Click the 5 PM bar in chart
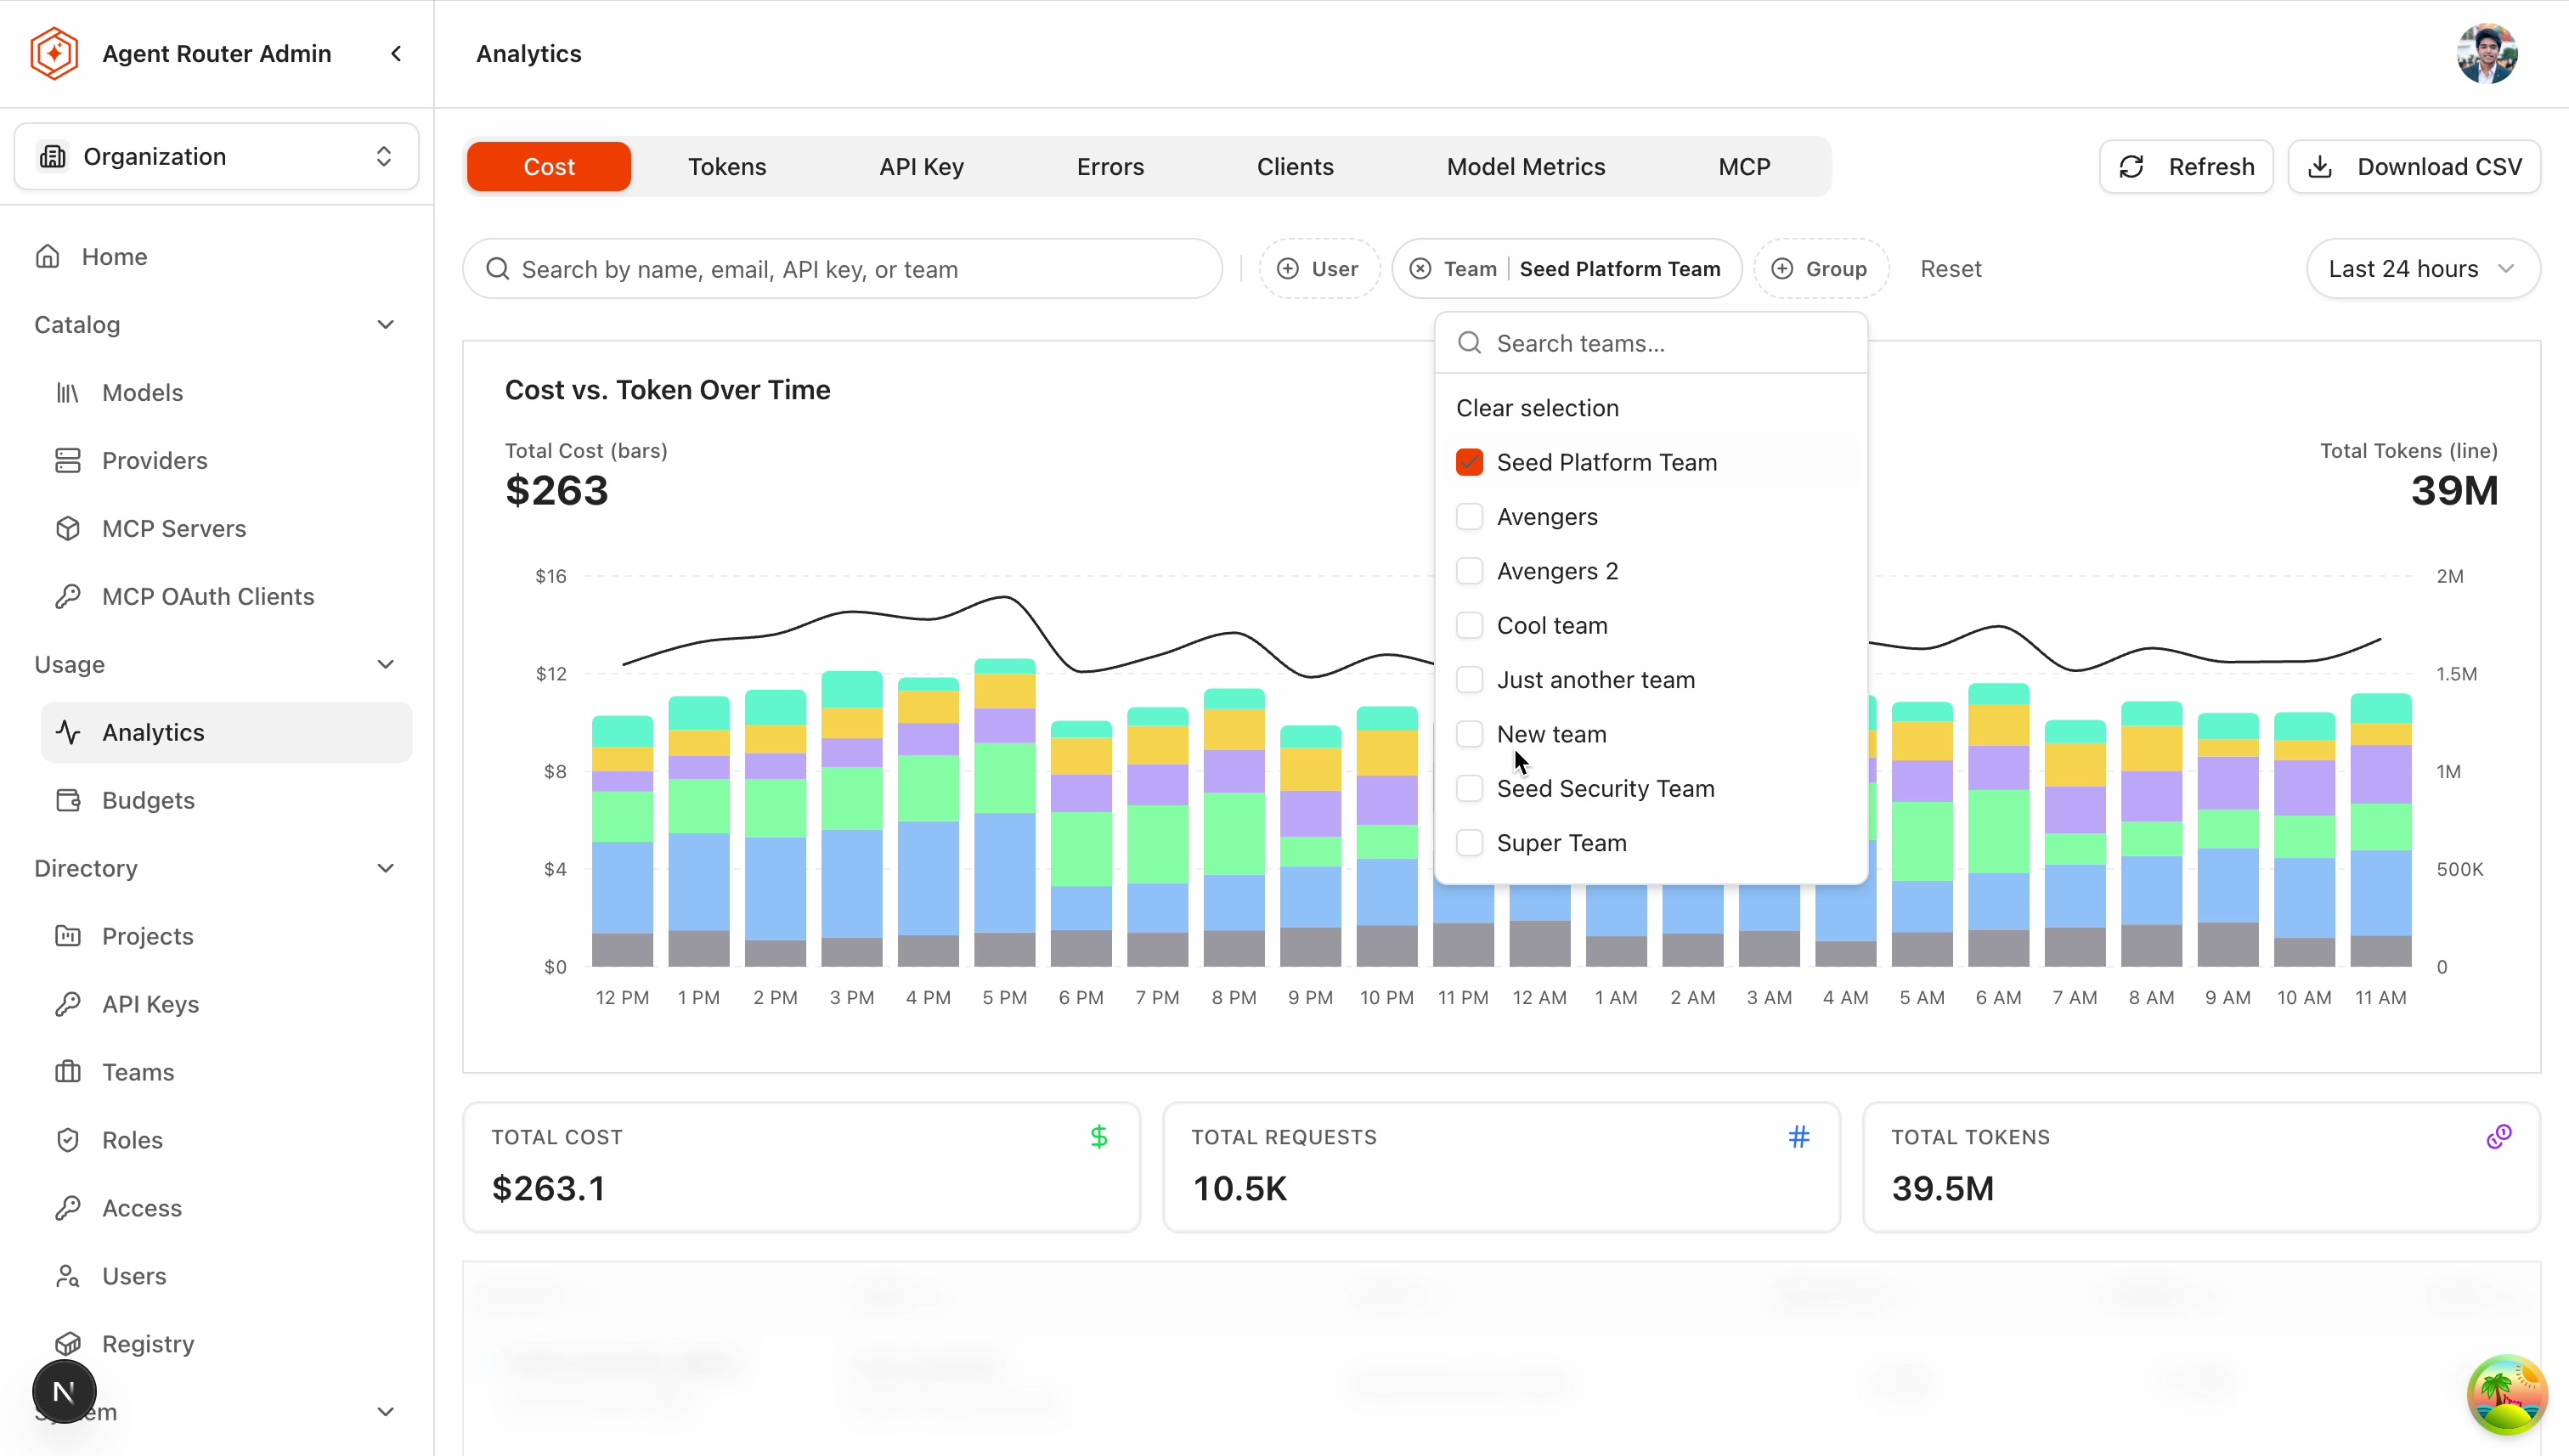The image size is (2569, 1456). [x=1004, y=812]
